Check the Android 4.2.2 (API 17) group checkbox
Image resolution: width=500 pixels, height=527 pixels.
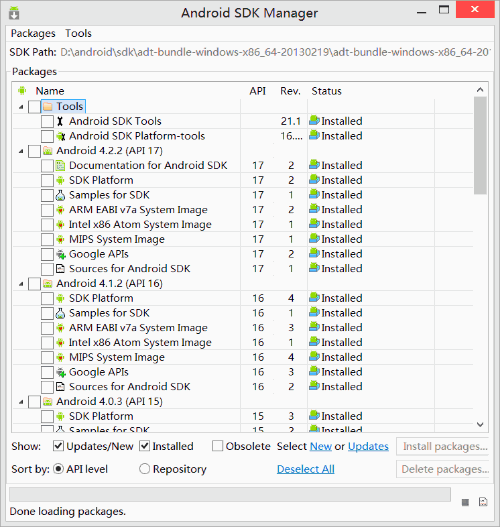point(34,151)
